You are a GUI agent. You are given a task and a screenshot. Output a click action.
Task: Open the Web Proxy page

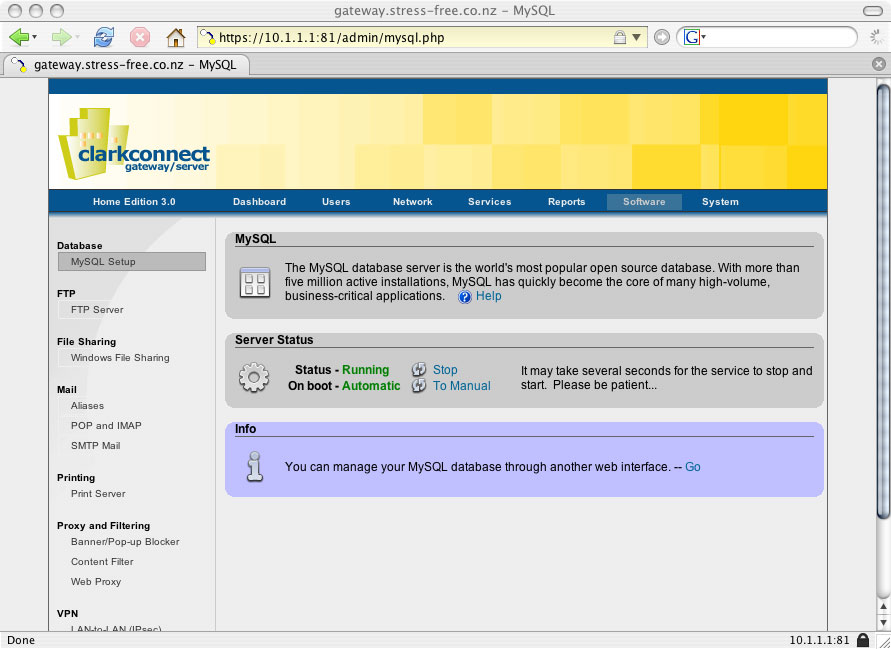click(95, 582)
